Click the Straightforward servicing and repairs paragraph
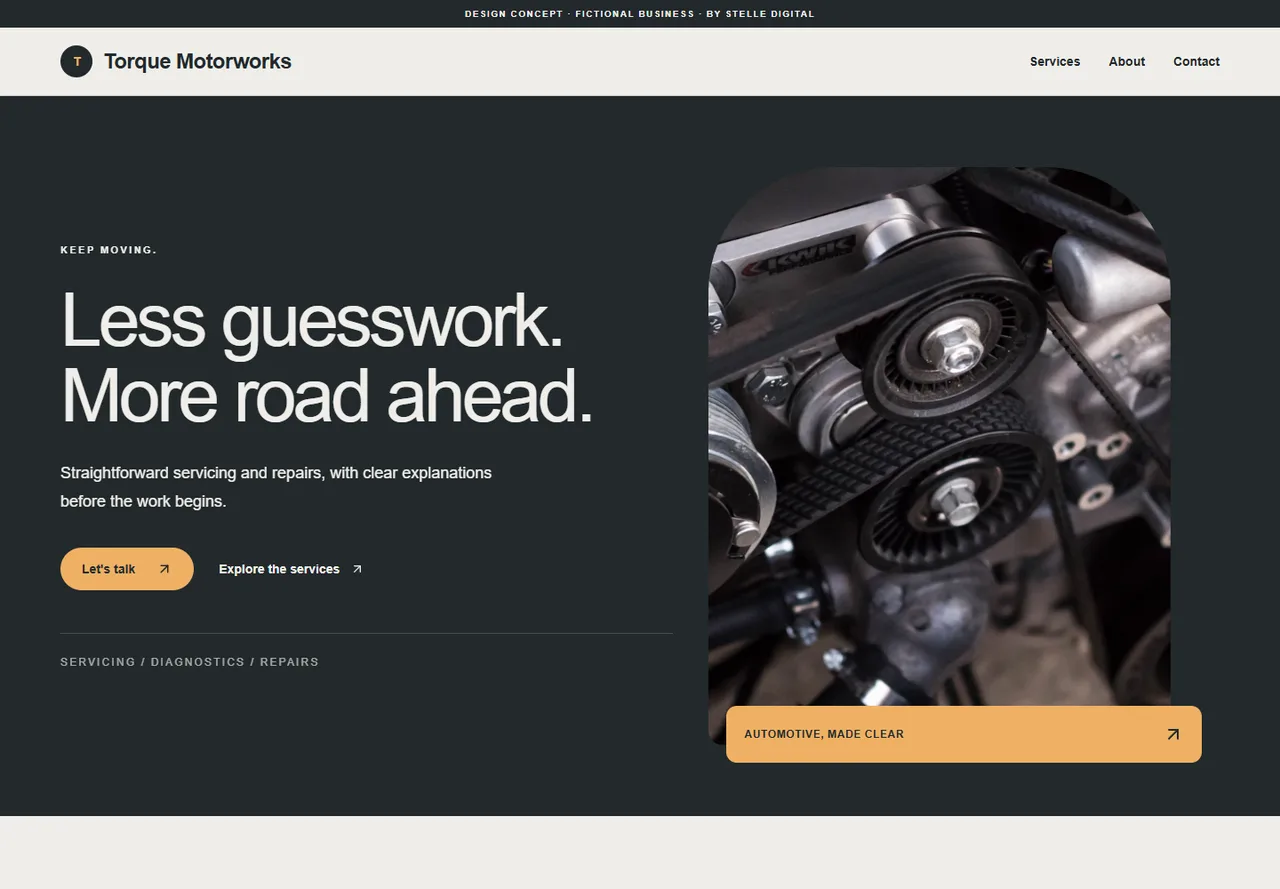Image resolution: width=1280 pixels, height=889 pixels. pyautogui.click(x=276, y=487)
